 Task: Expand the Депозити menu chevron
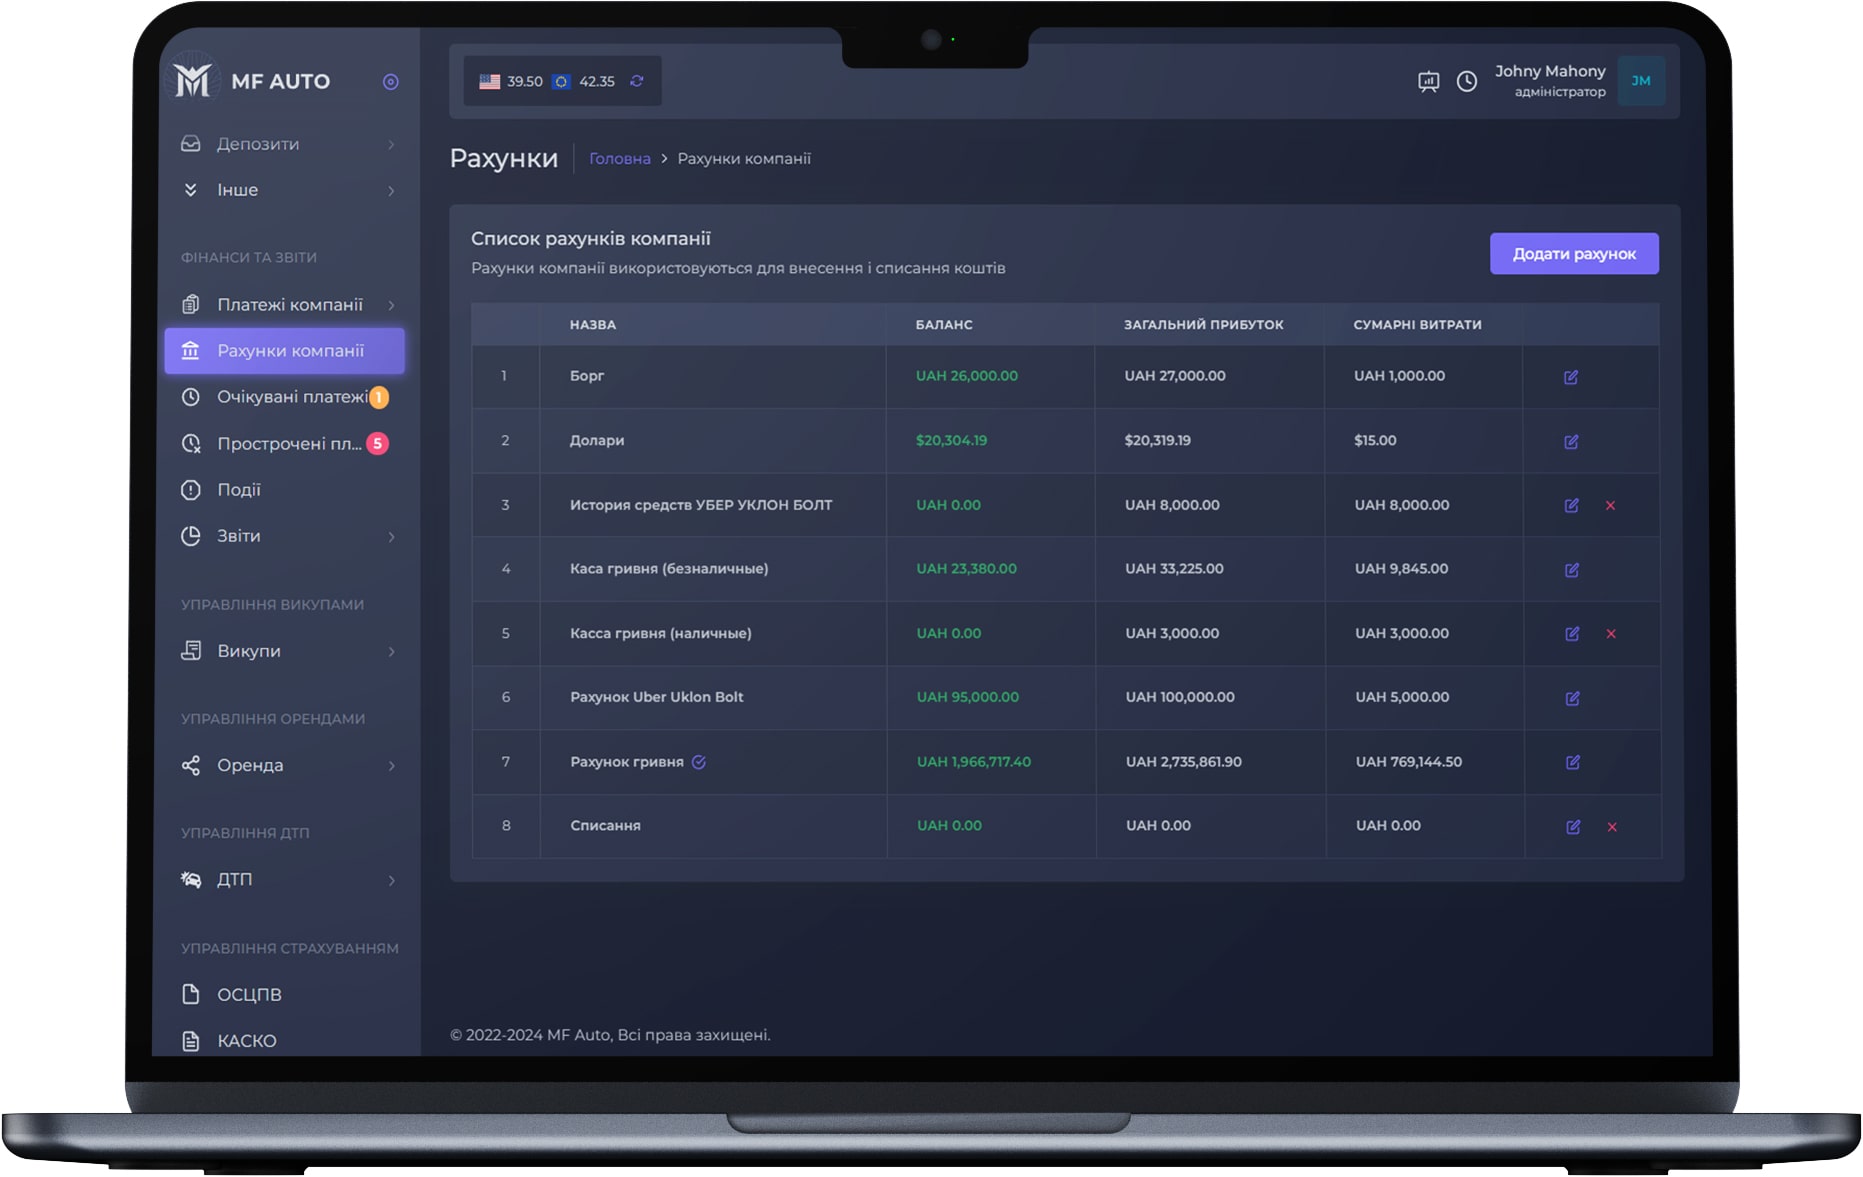[x=391, y=145]
